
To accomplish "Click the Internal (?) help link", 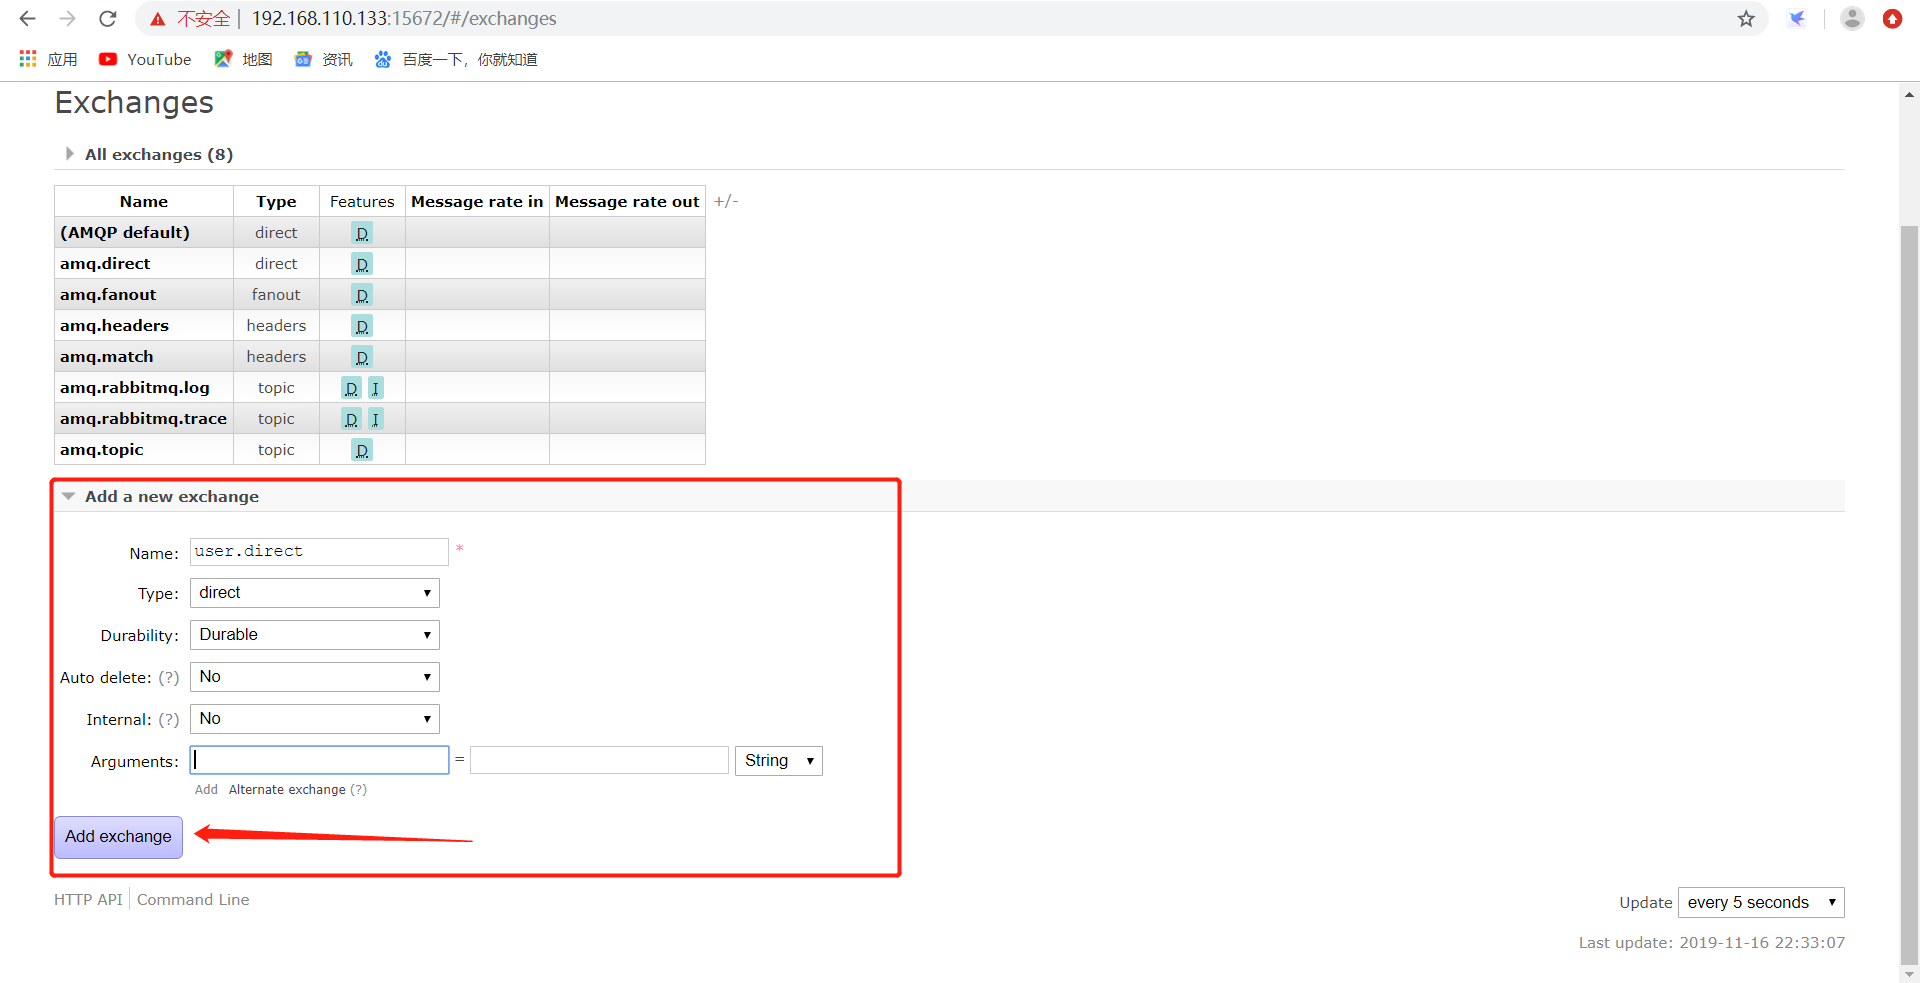I will [169, 719].
